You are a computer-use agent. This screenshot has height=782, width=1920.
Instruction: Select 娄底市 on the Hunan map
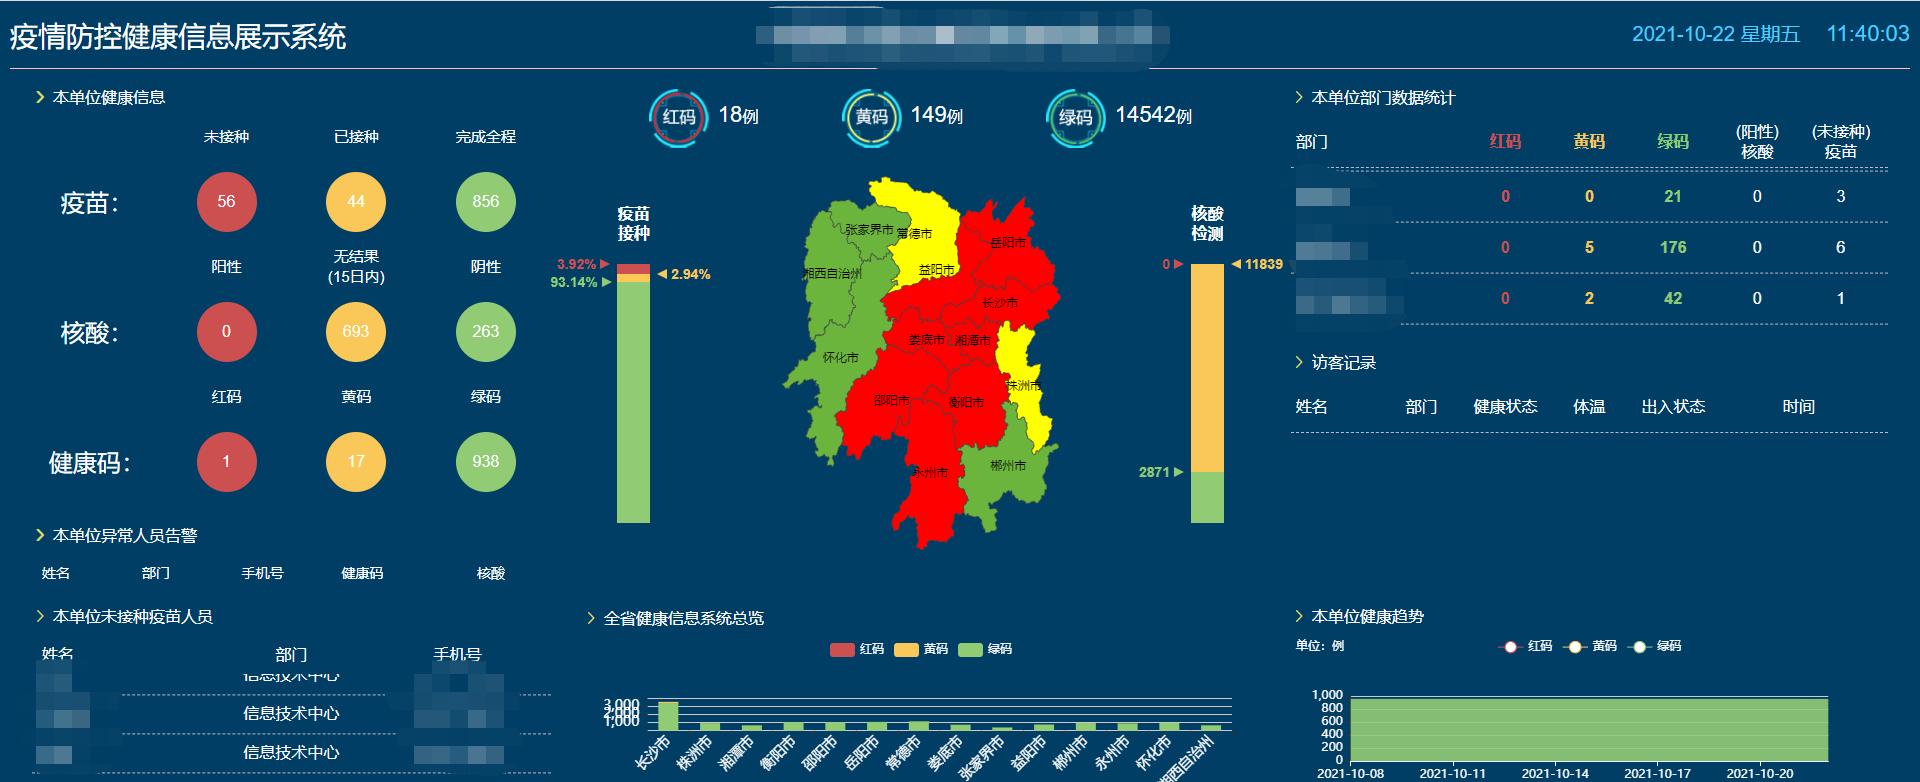pyautogui.click(x=927, y=340)
